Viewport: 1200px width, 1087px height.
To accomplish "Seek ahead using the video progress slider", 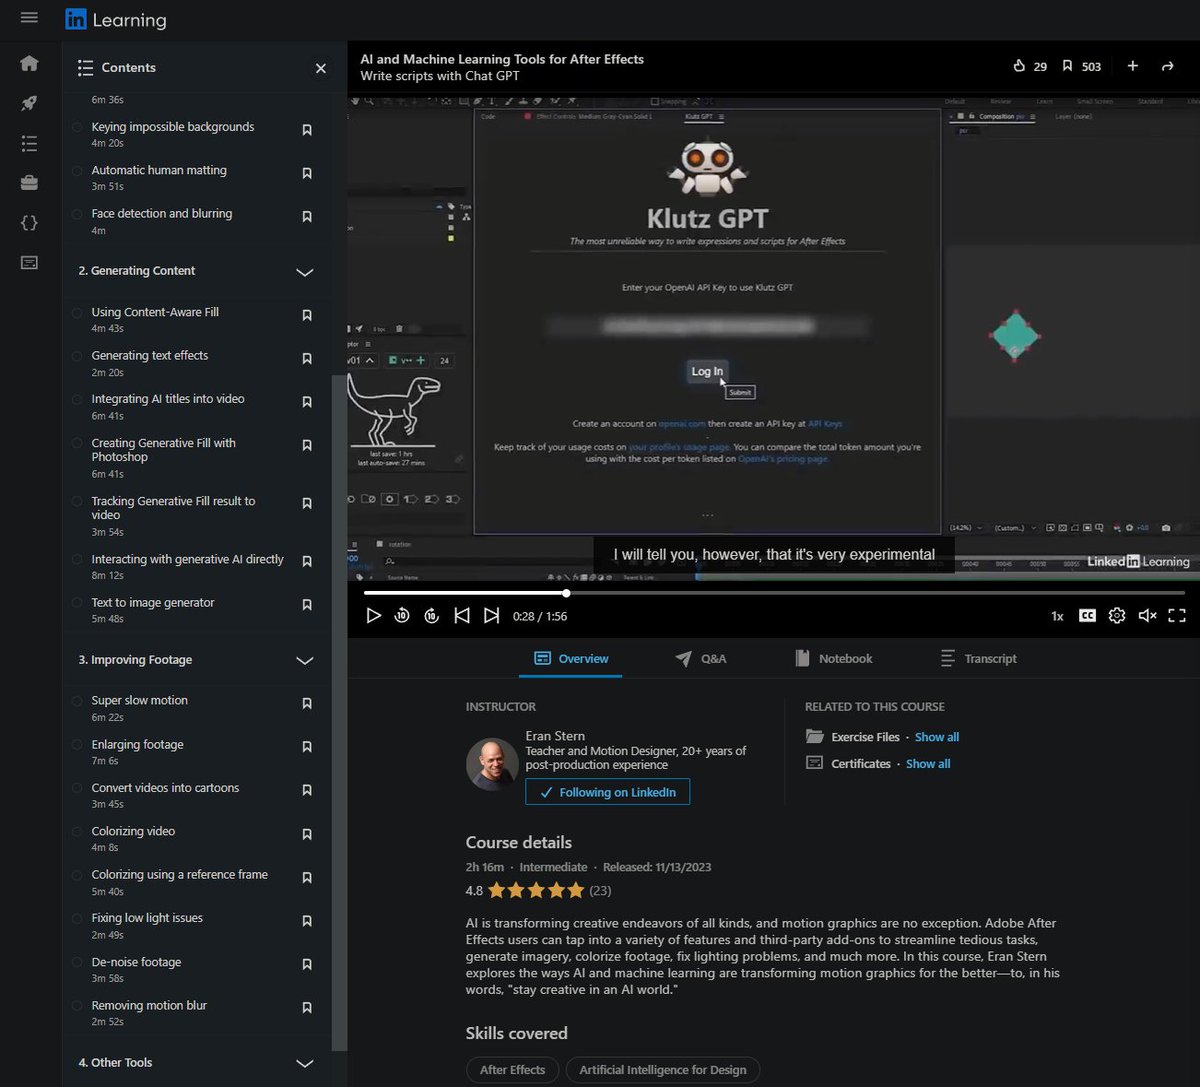I will tap(700, 592).
